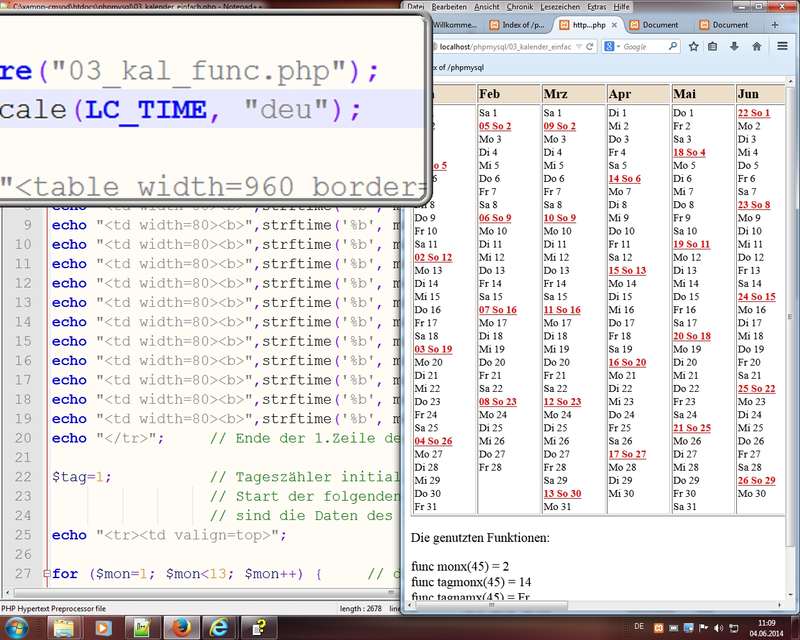
Task: Collapse the for loop fold marker at line 27
Action: pyautogui.click(x=45, y=574)
